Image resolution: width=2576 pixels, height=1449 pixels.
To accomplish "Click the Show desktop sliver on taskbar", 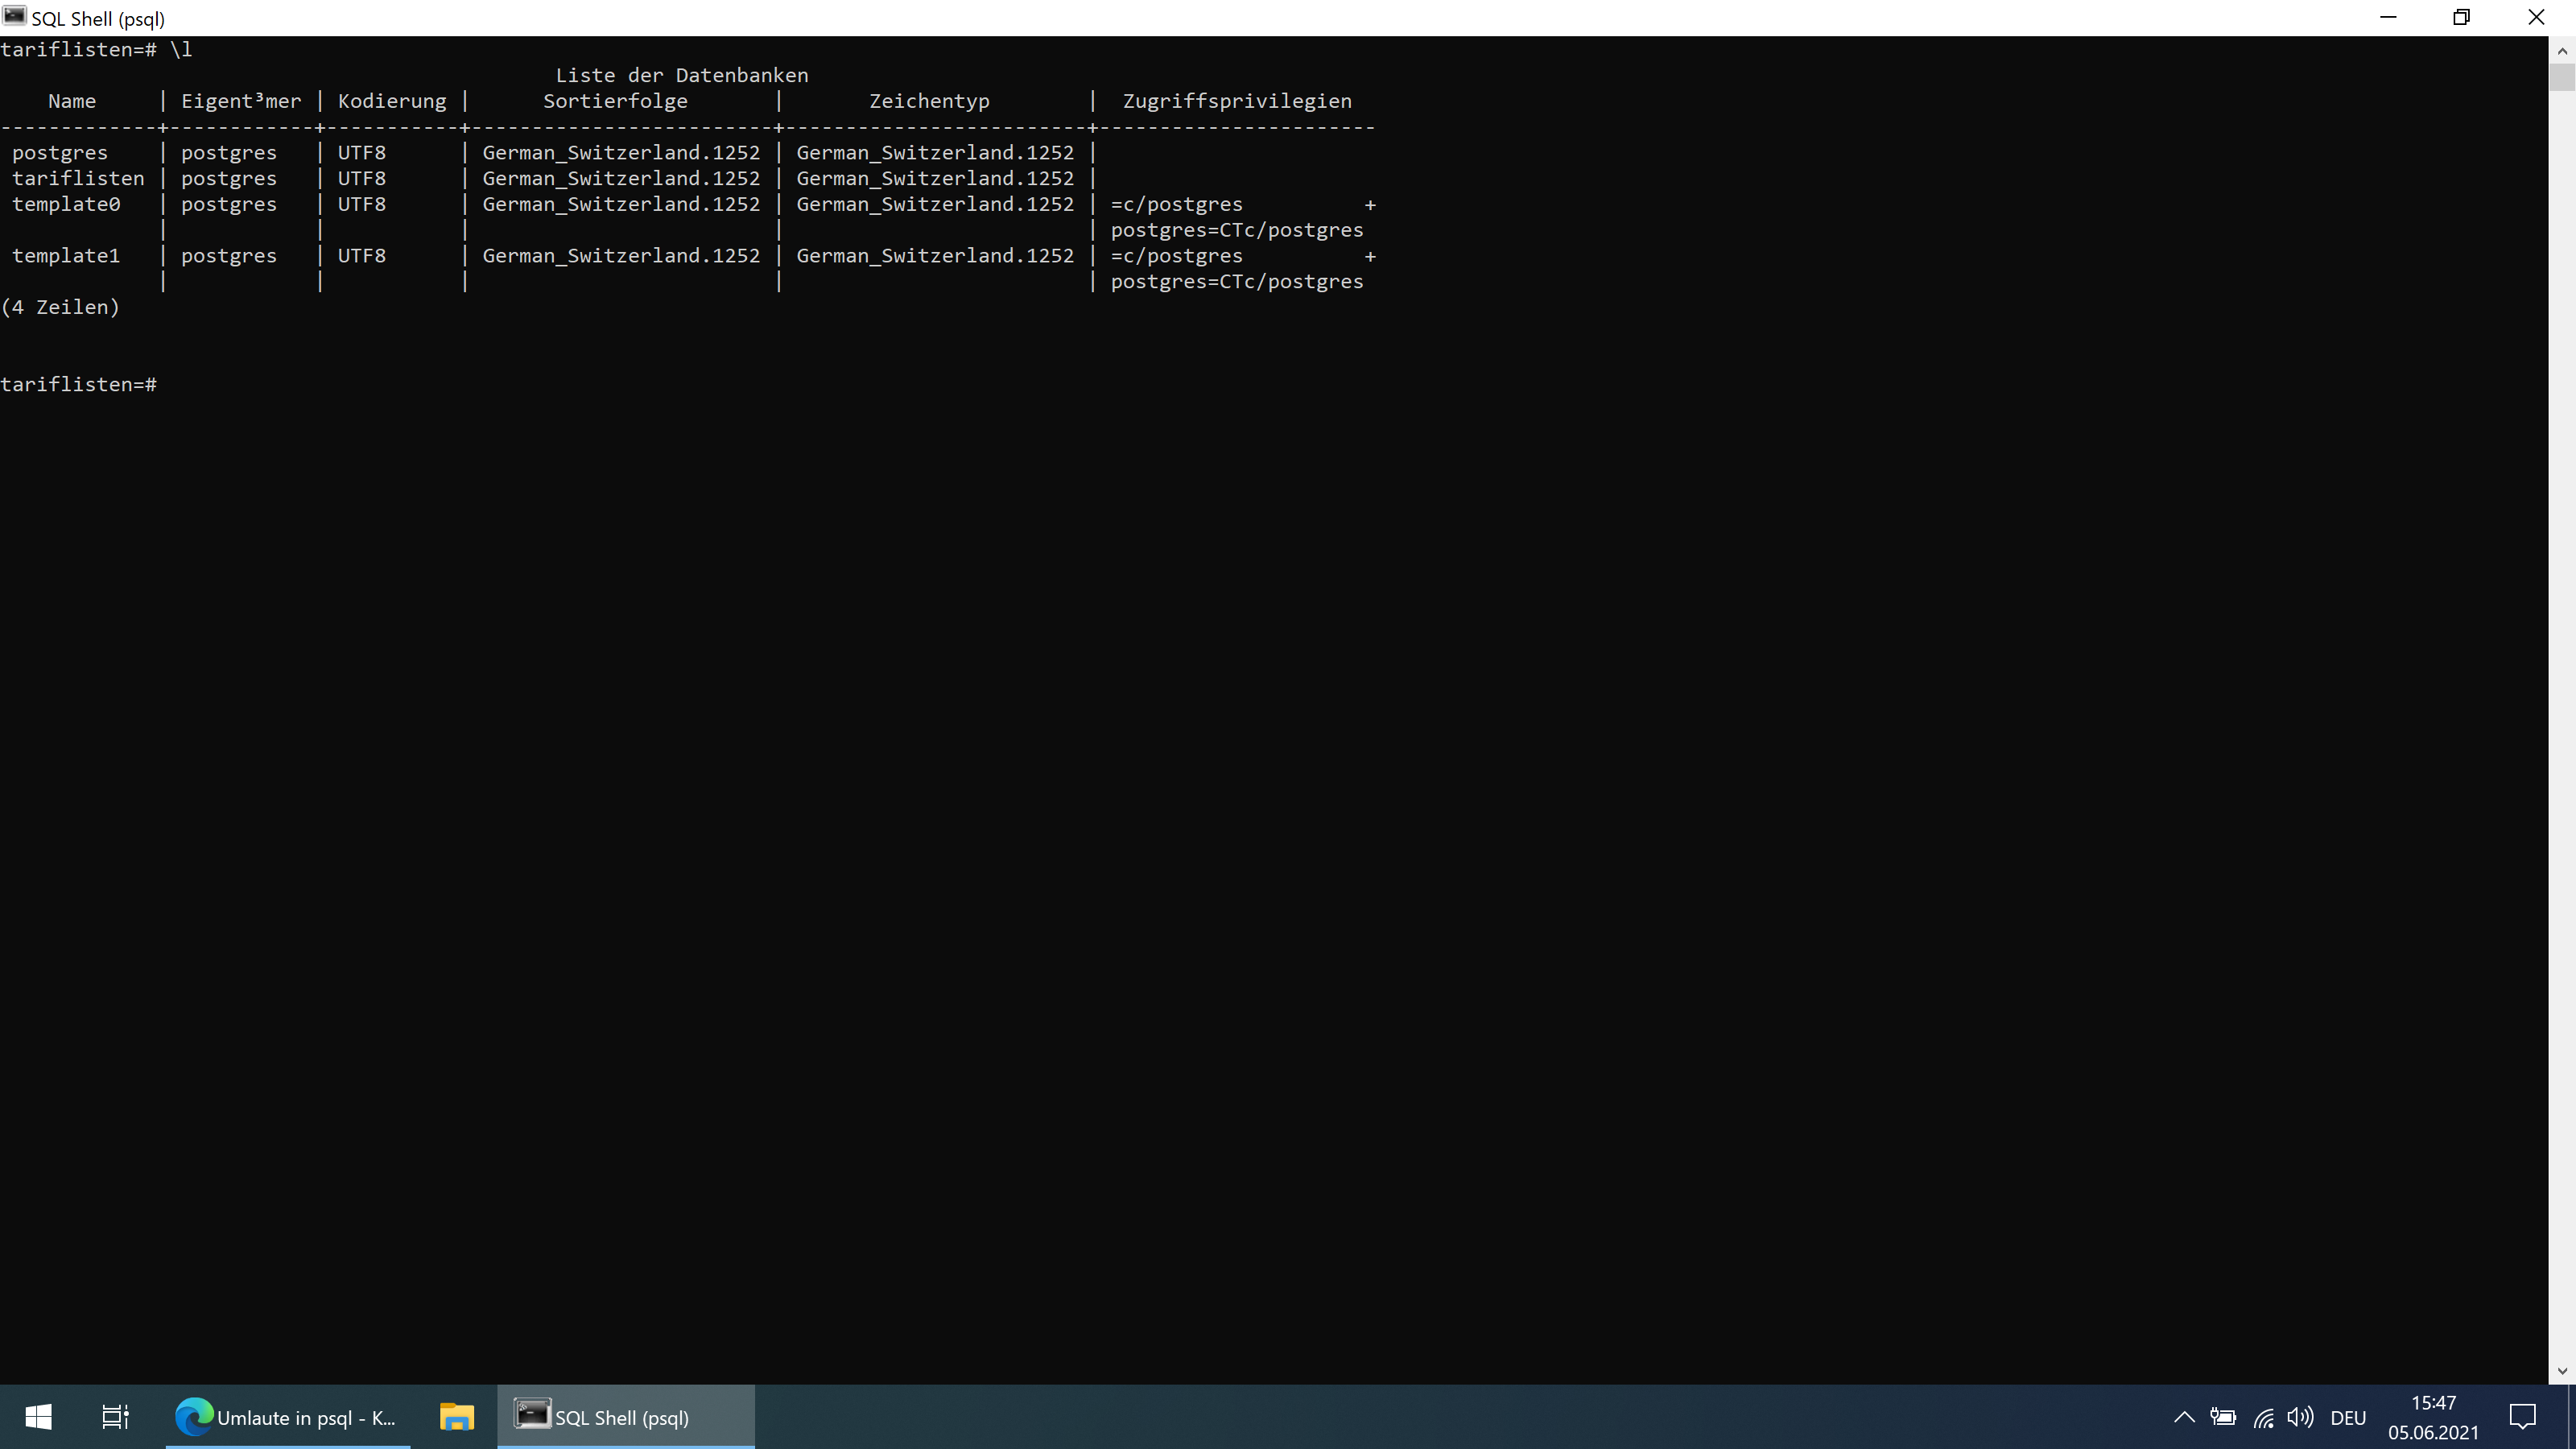I will coord(2572,1417).
